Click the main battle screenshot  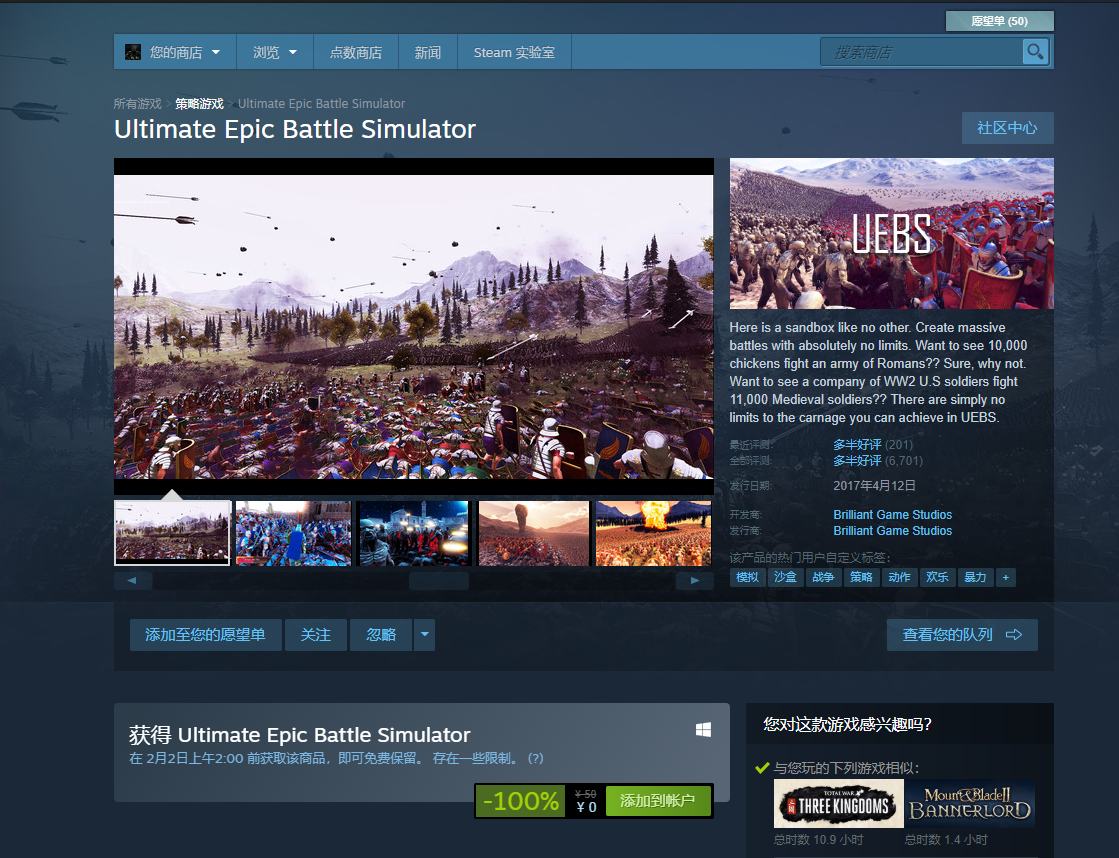[x=414, y=326]
